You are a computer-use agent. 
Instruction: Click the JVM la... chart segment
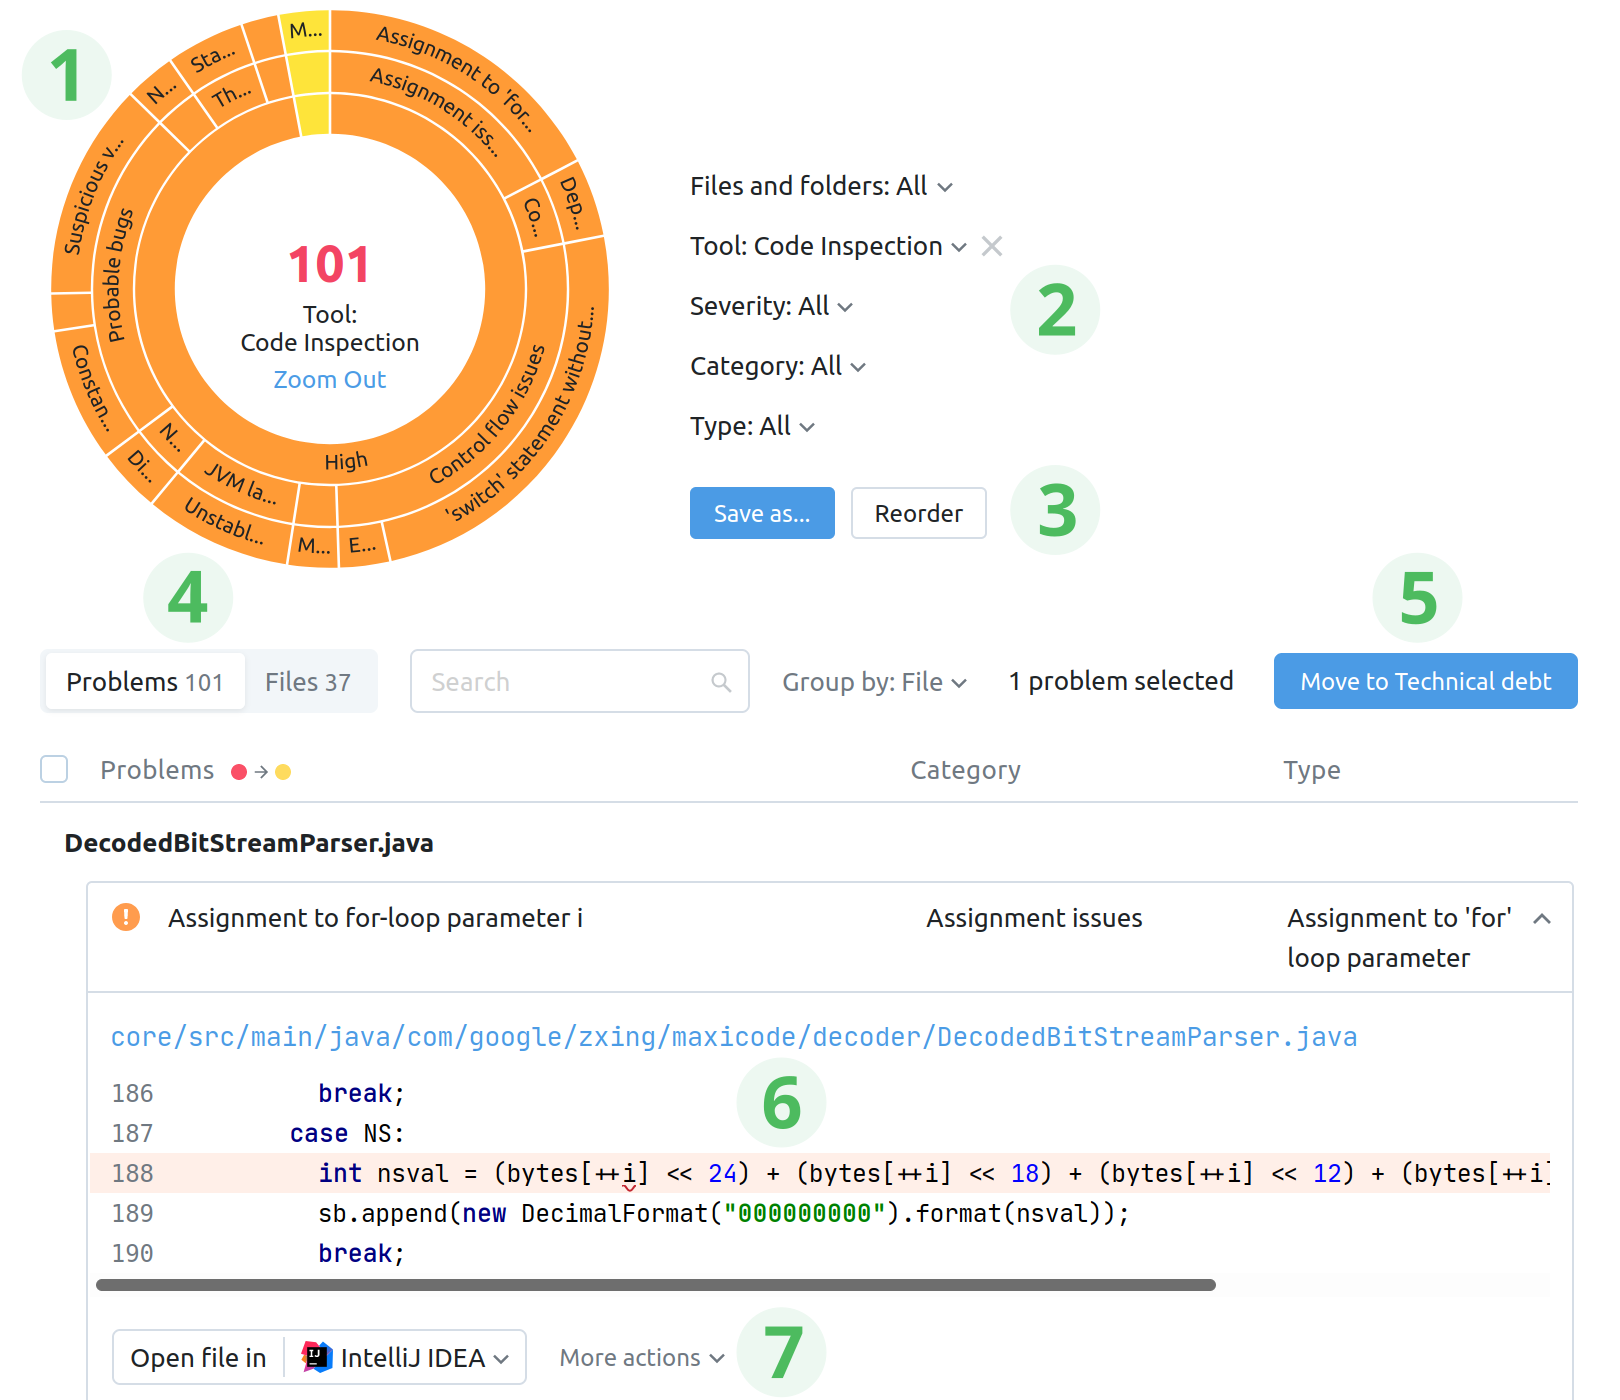240,482
